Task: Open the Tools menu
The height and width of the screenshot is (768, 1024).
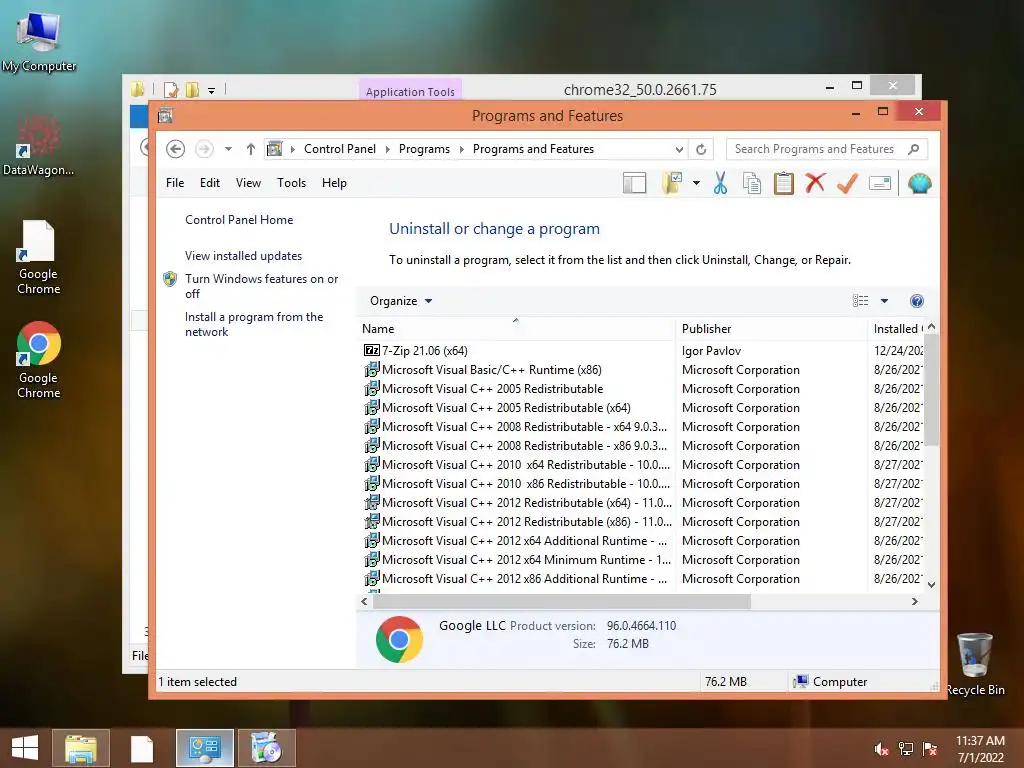Action: pyautogui.click(x=291, y=184)
